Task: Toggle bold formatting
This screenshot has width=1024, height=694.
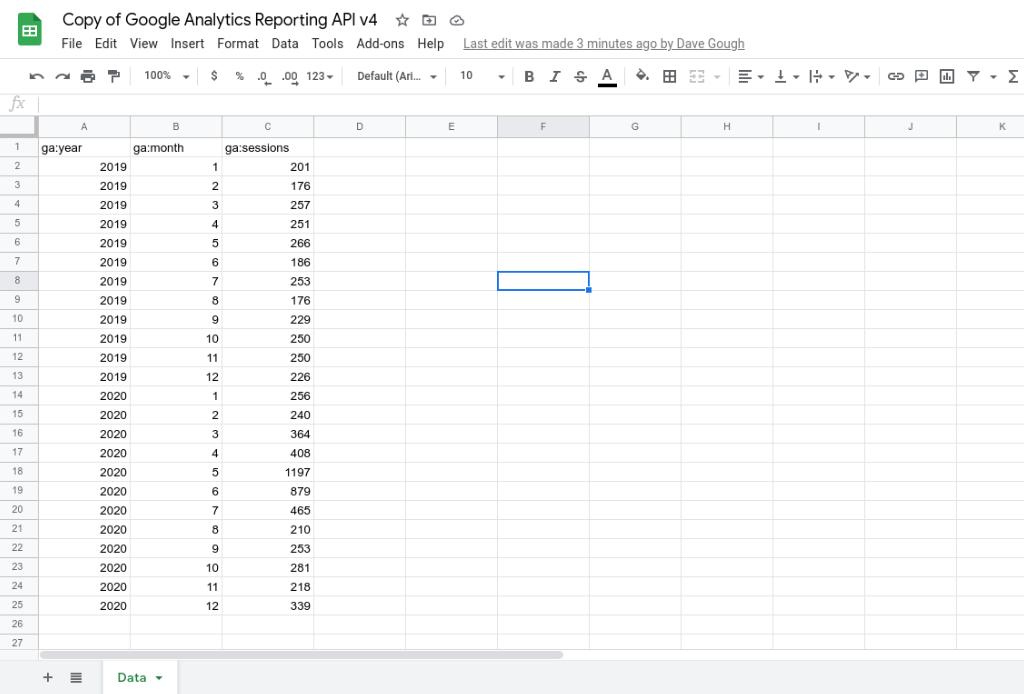Action: (529, 75)
